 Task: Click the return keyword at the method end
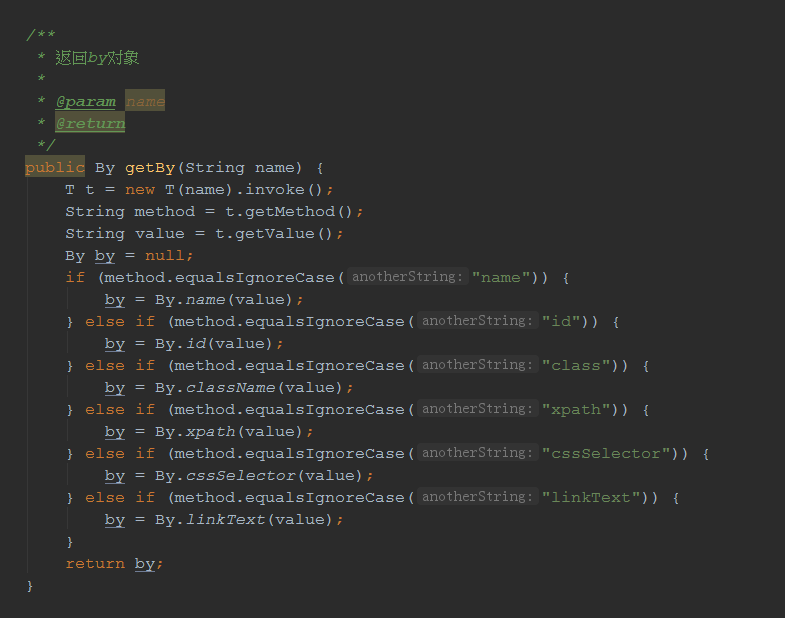pyautogui.click(x=95, y=564)
